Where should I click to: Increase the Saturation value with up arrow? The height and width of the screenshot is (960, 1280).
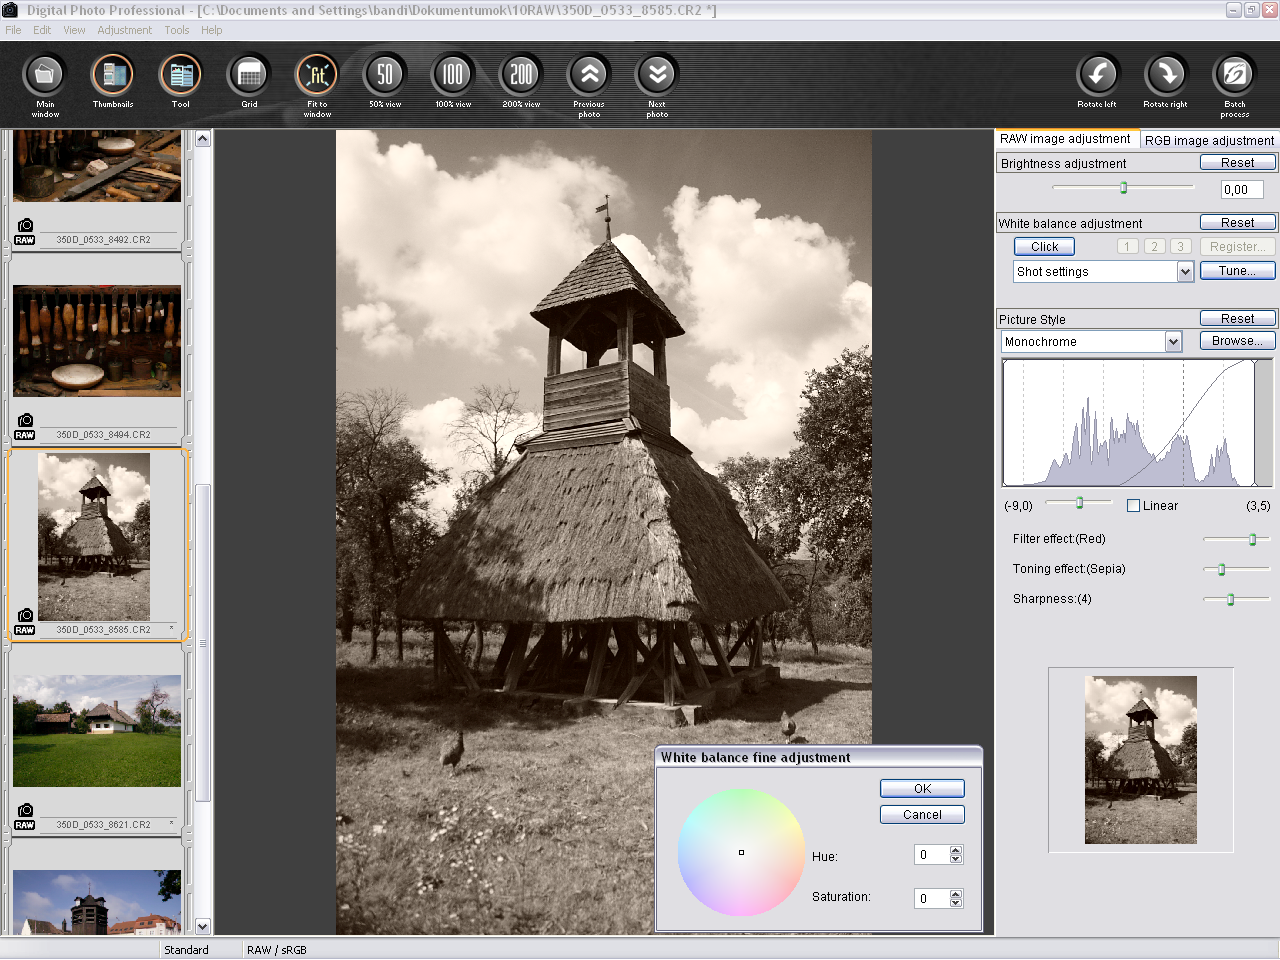click(x=956, y=894)
